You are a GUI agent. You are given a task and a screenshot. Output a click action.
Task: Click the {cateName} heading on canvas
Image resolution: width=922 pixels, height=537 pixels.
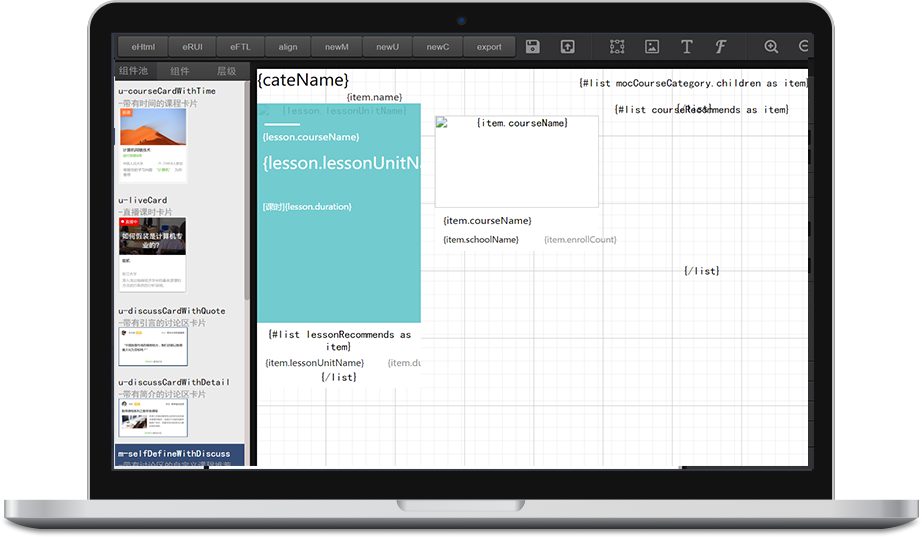[303, 80]
